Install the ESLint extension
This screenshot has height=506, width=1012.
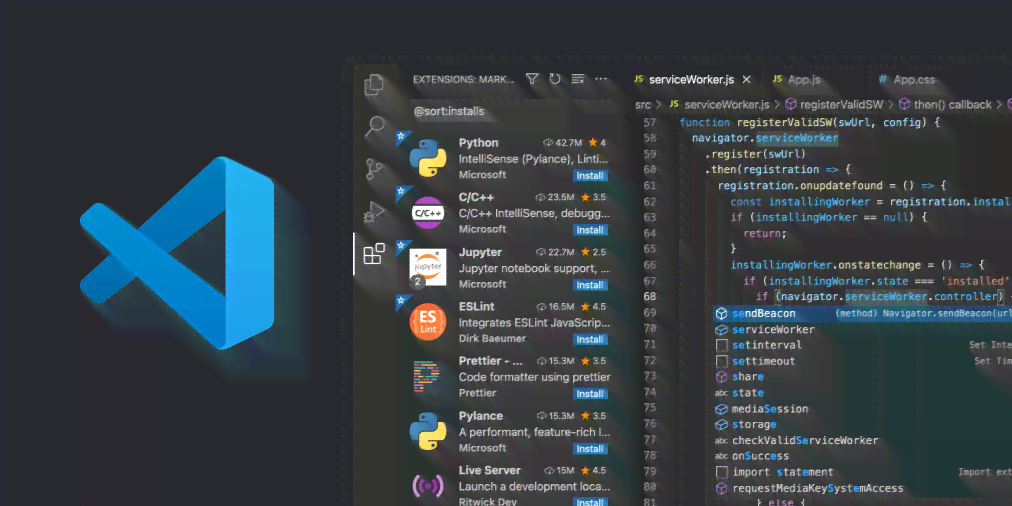590,339
